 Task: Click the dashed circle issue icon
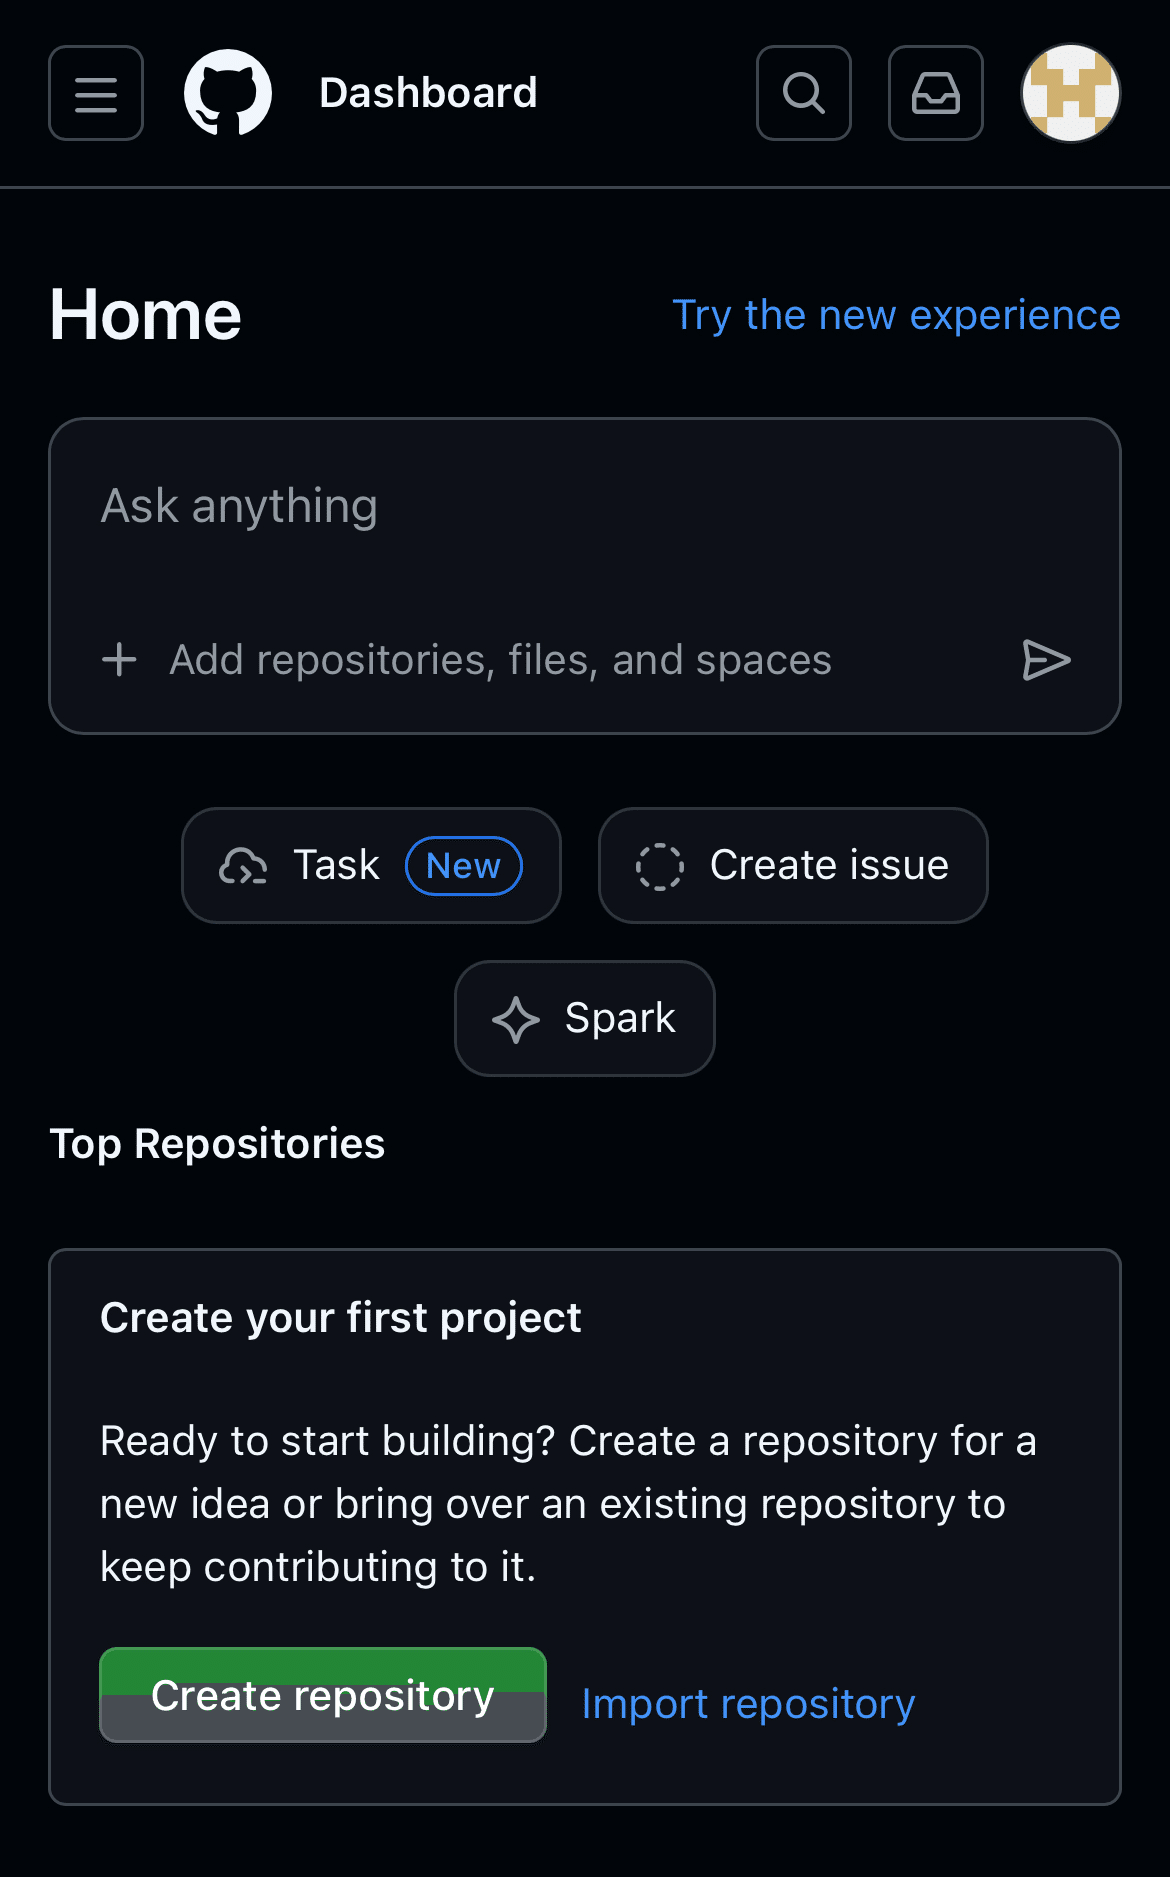click(660, 866)
